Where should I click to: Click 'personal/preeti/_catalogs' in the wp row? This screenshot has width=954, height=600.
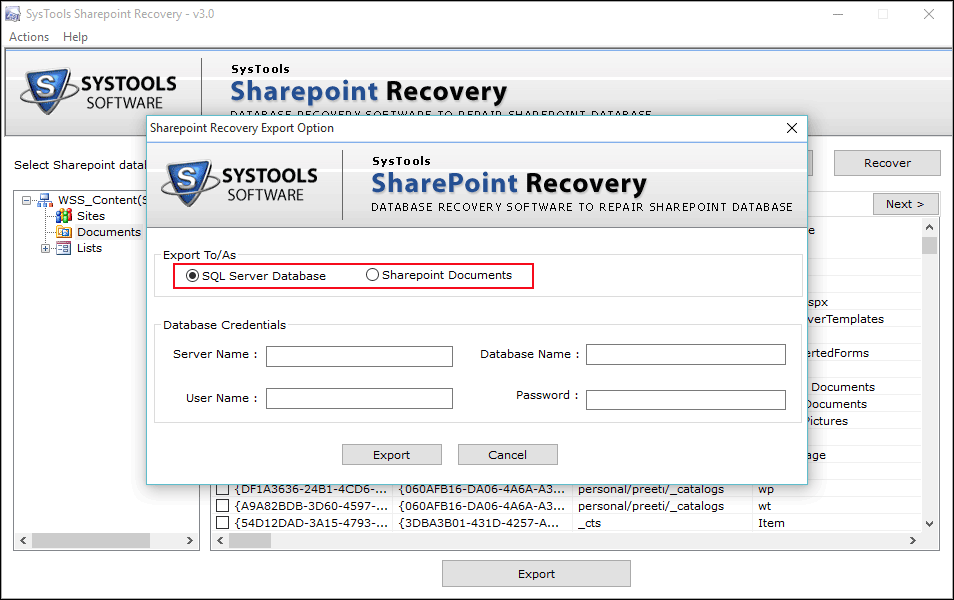(x=651, y=489)
